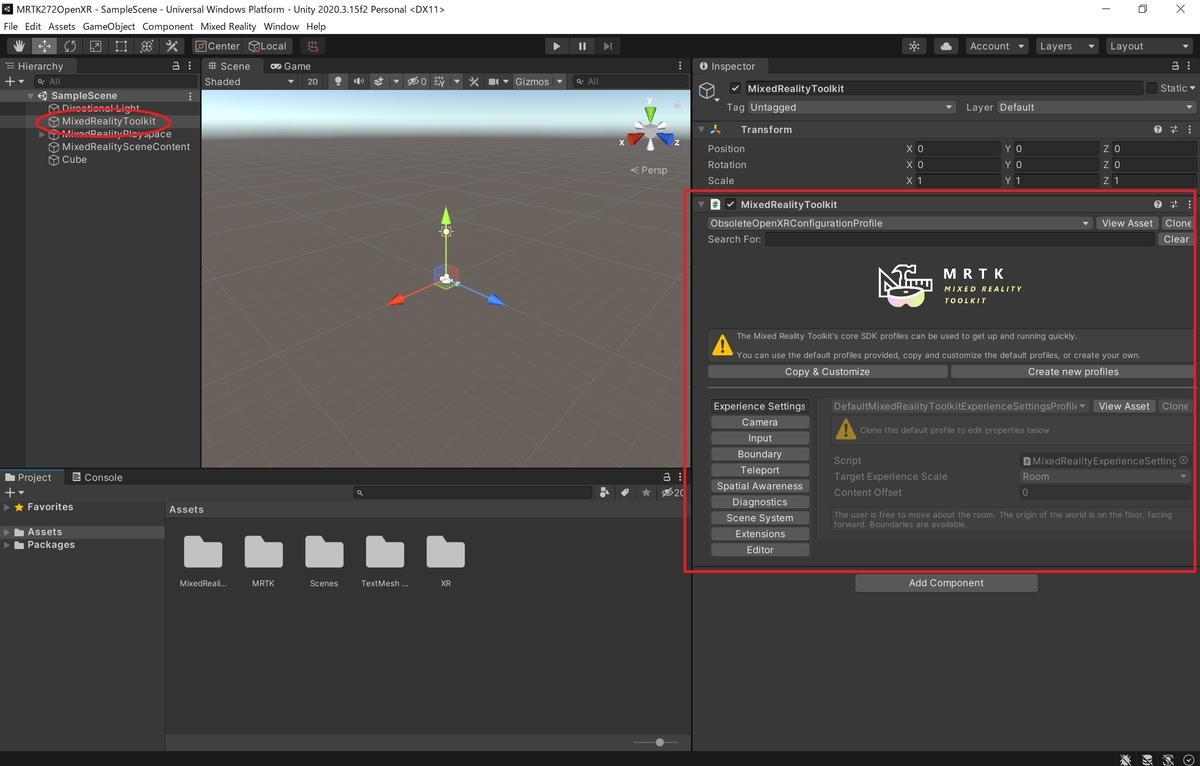1200x766 pixels.
Task: Expand MixedRealityPlayspace in Hierarchy
Action: 42,134
